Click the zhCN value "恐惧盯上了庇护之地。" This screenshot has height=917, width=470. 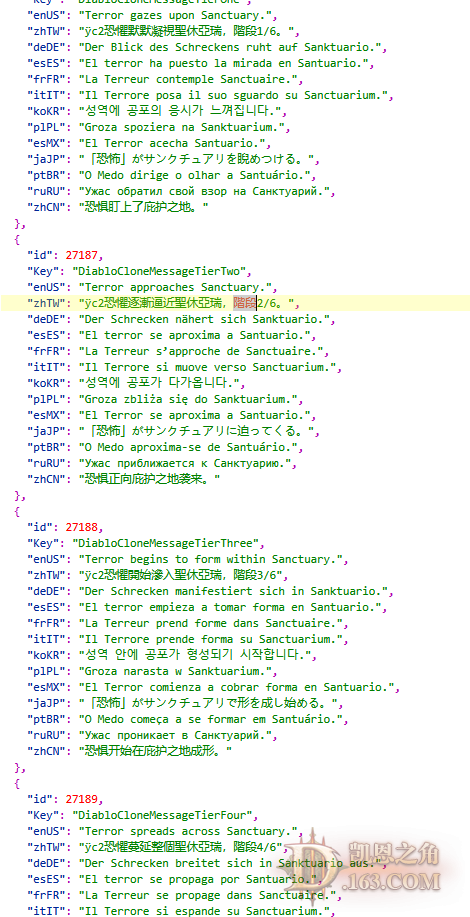[144, 207]
